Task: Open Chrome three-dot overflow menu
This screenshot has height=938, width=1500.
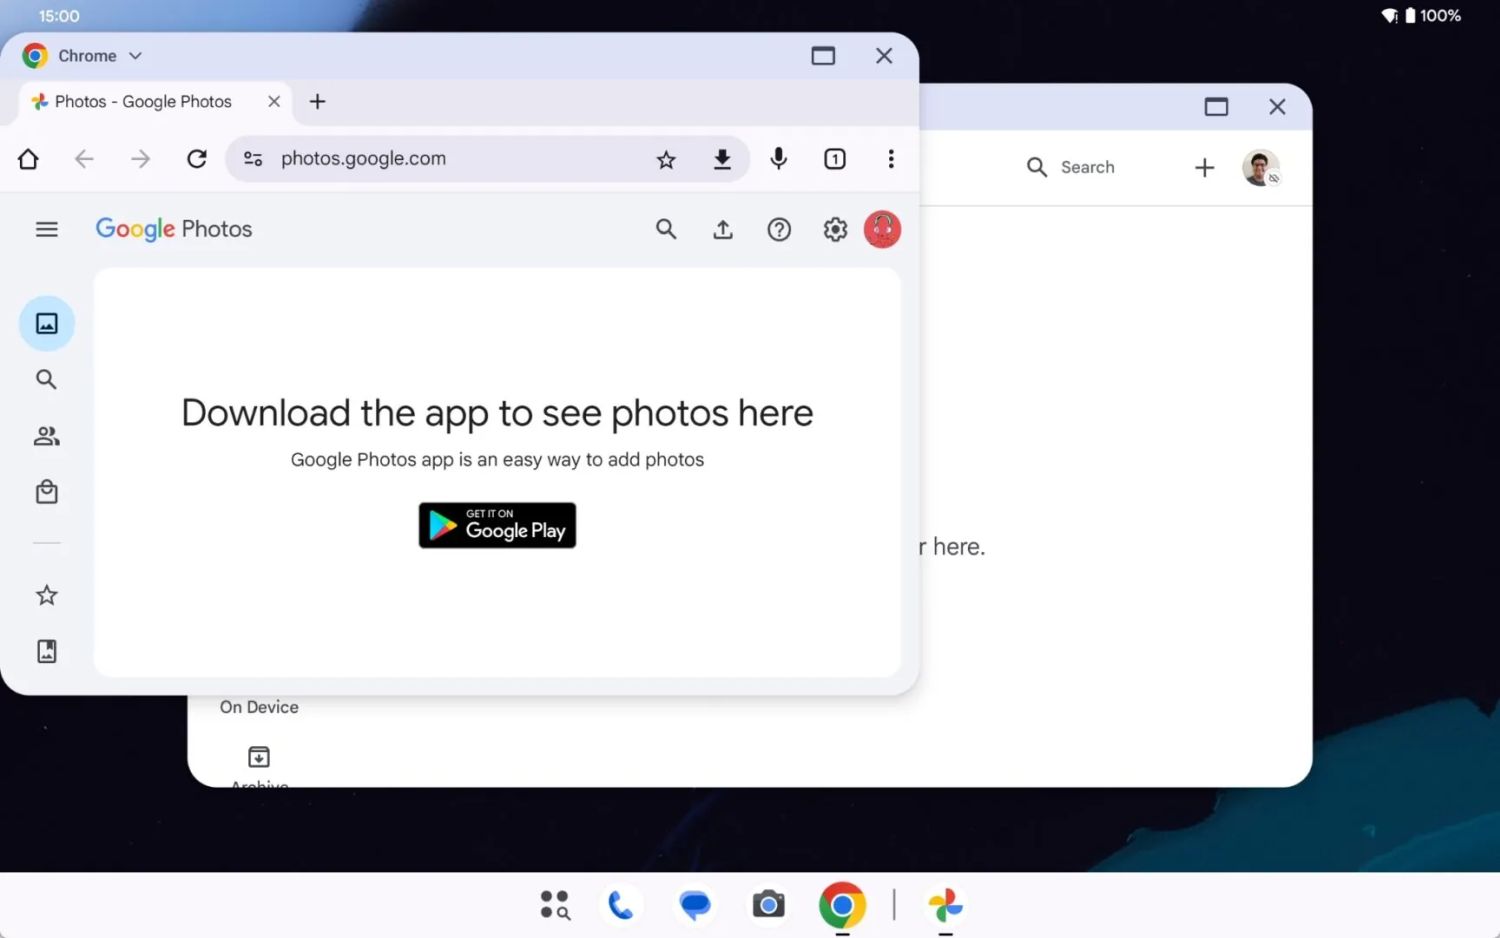Action: click(891, 159)
